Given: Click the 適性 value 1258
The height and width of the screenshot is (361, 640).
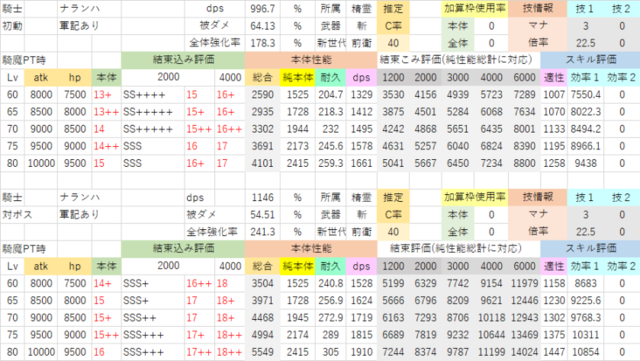Looking at the screenshot, I should pyautogui.click(x=554, y=163).
